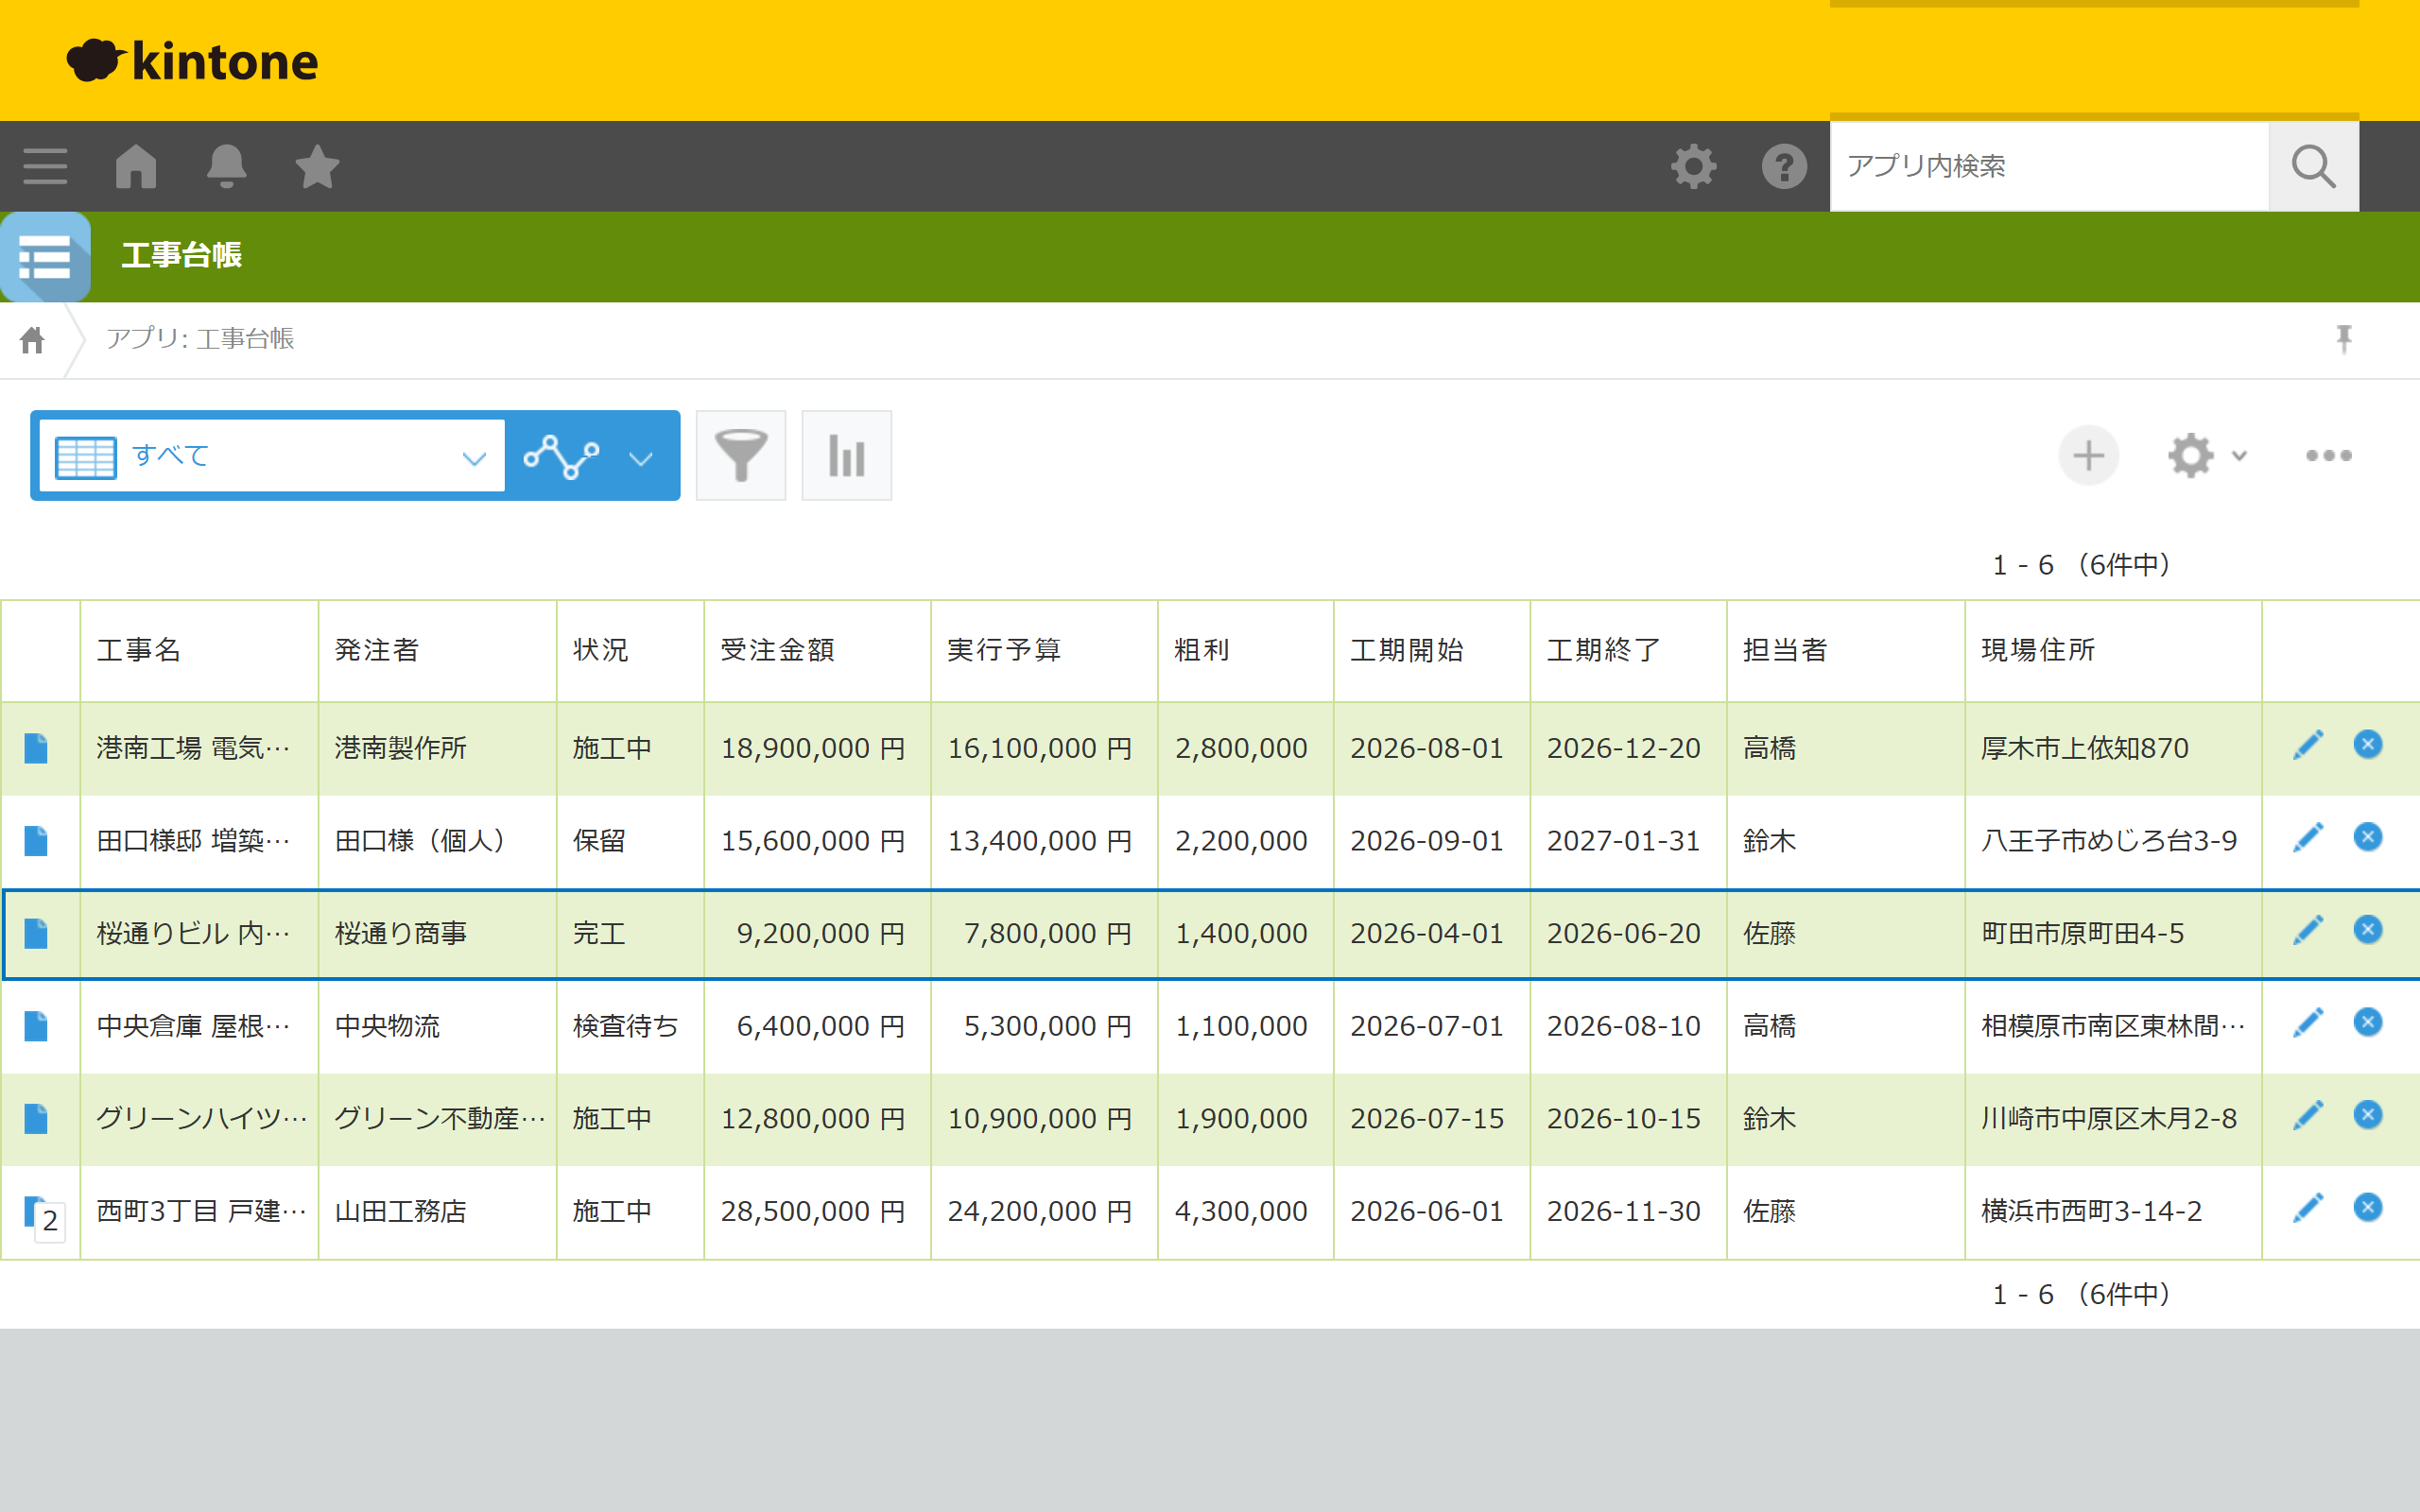Open the すべて view dropdown
The height and width of the screenshot is (1512, 2420).
pyautogui.click(x=272, y=456)
